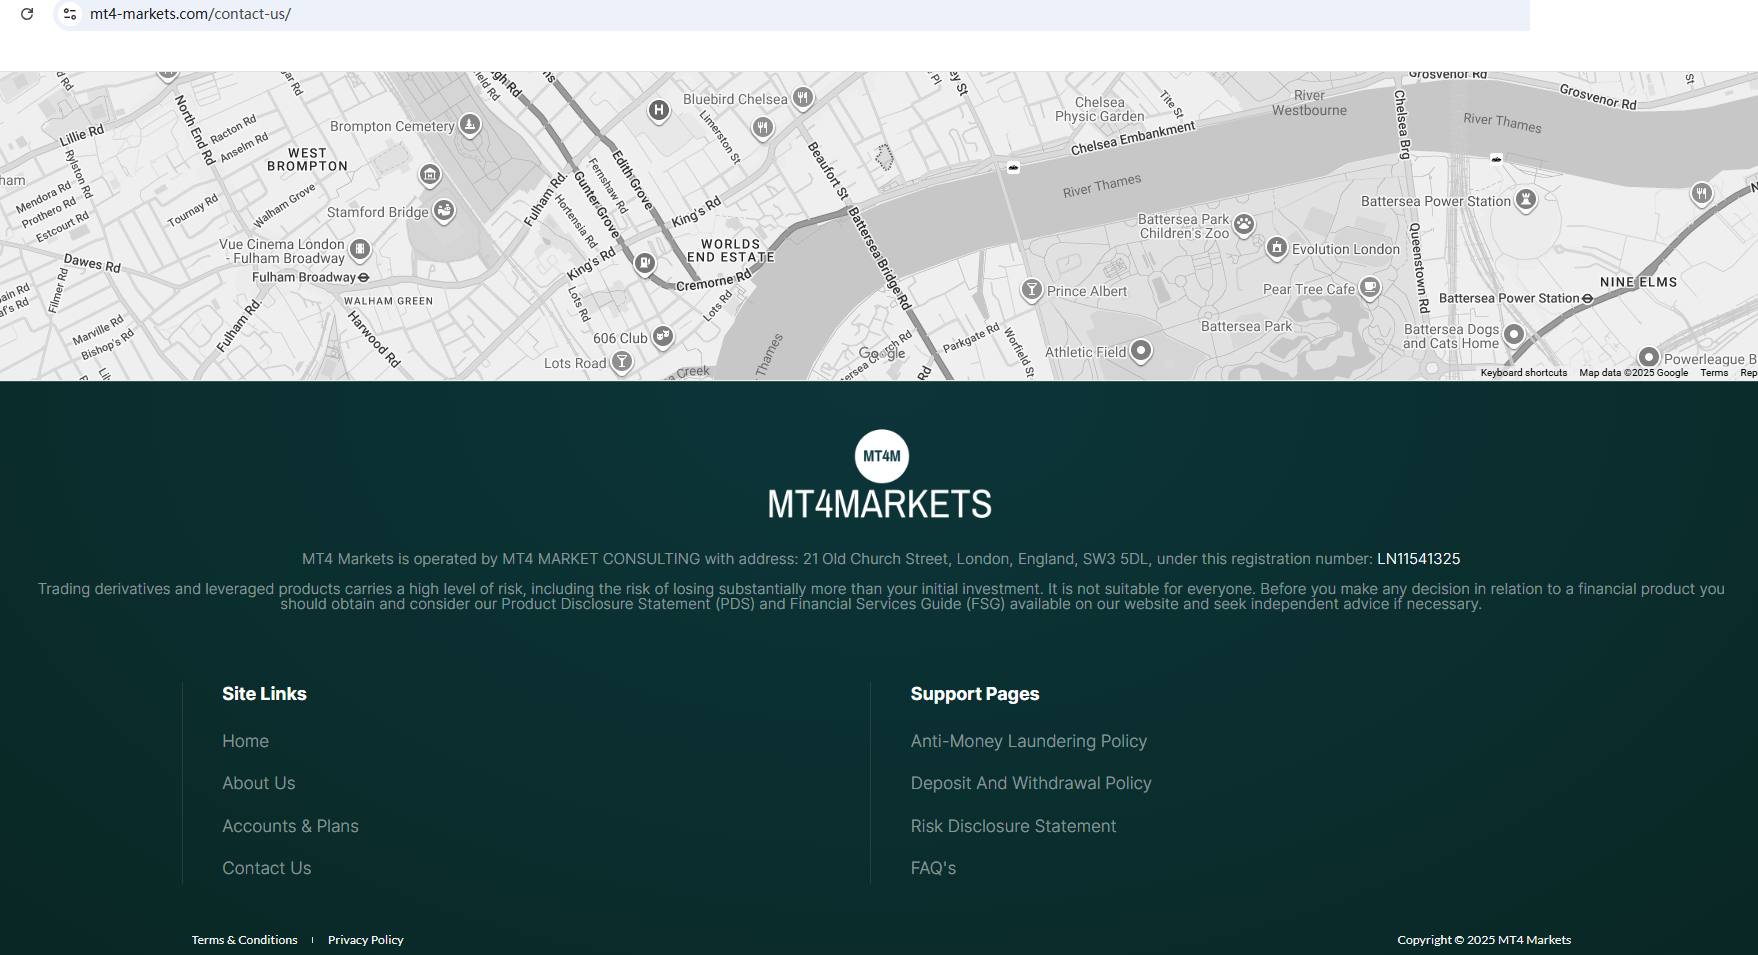Click the Copyright © 2025 MT4 Markets text
Image resolution: width=1758 pixels, height=955 pixels.
pos(1484,940)
